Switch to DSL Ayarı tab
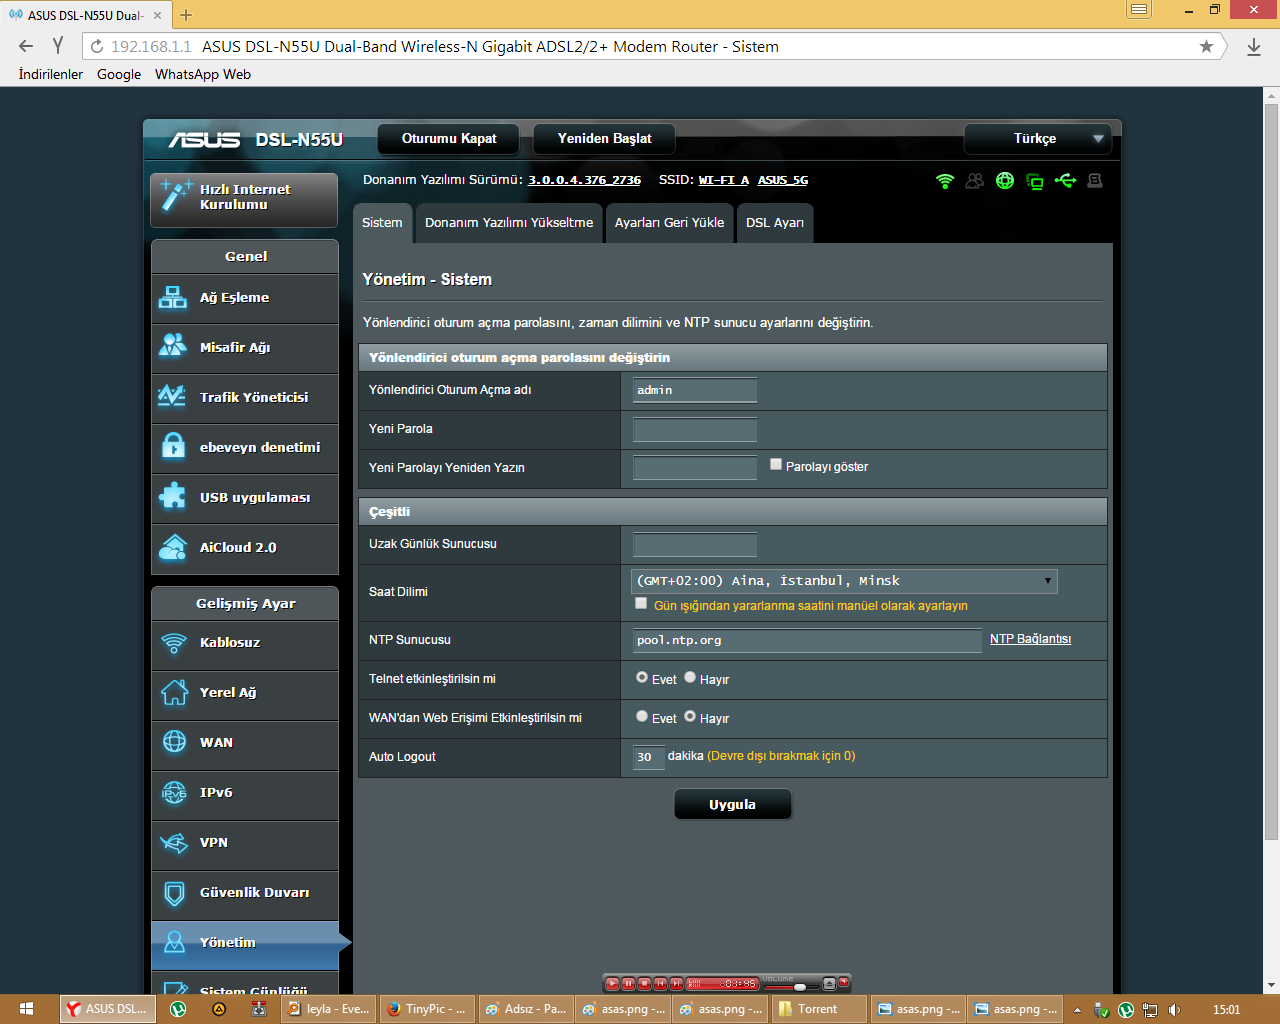The width and height of the screenshot is (1280, 1024). 775,223
